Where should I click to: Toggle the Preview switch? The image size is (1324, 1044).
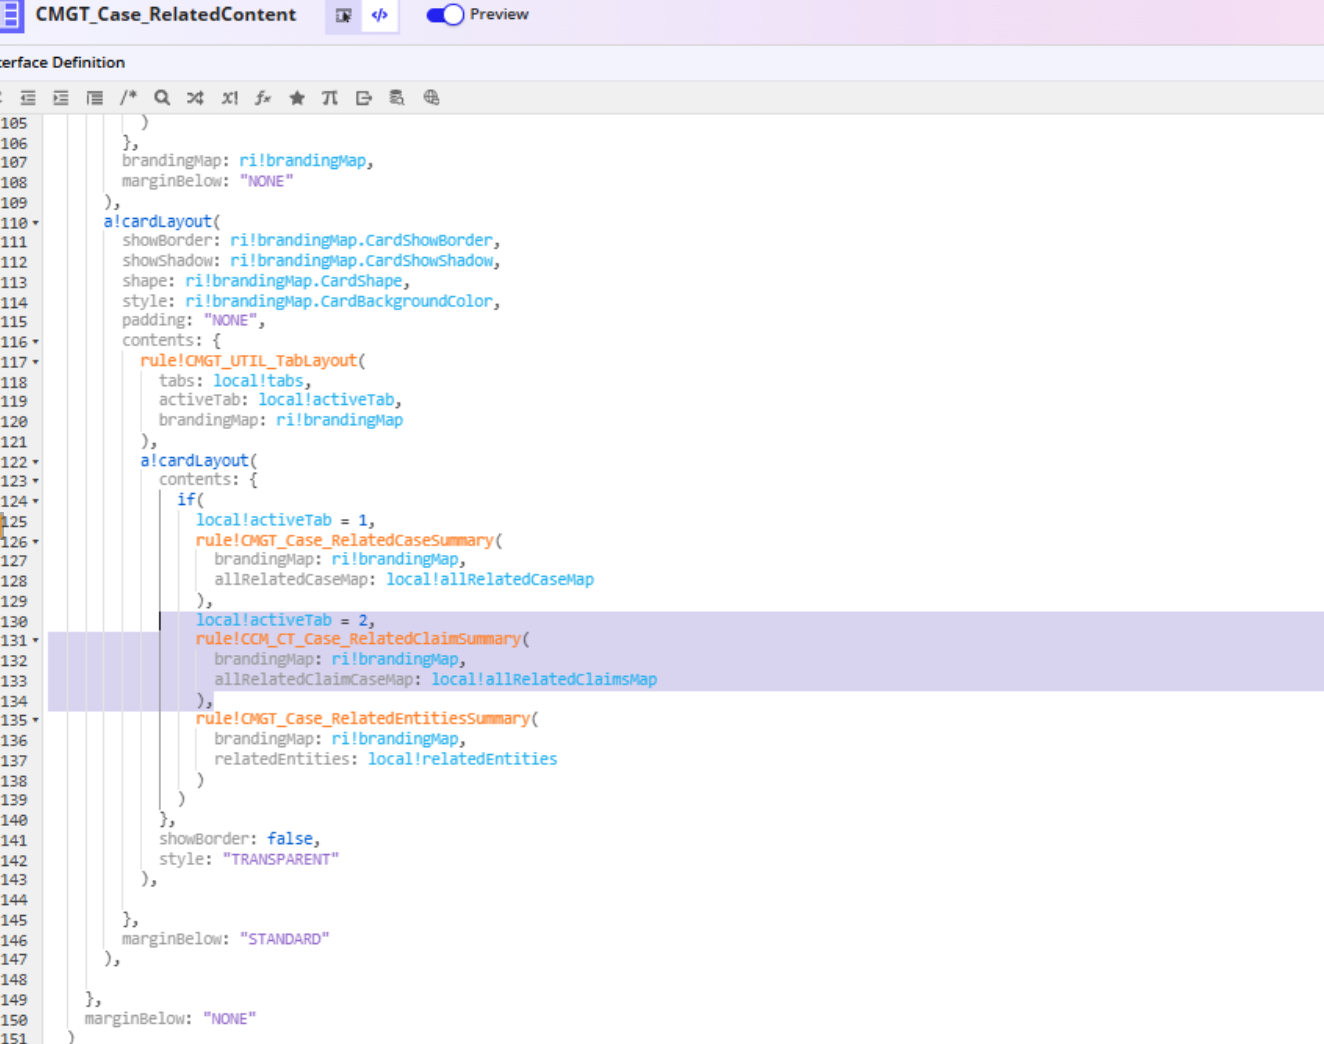click(x=445, y=15)
